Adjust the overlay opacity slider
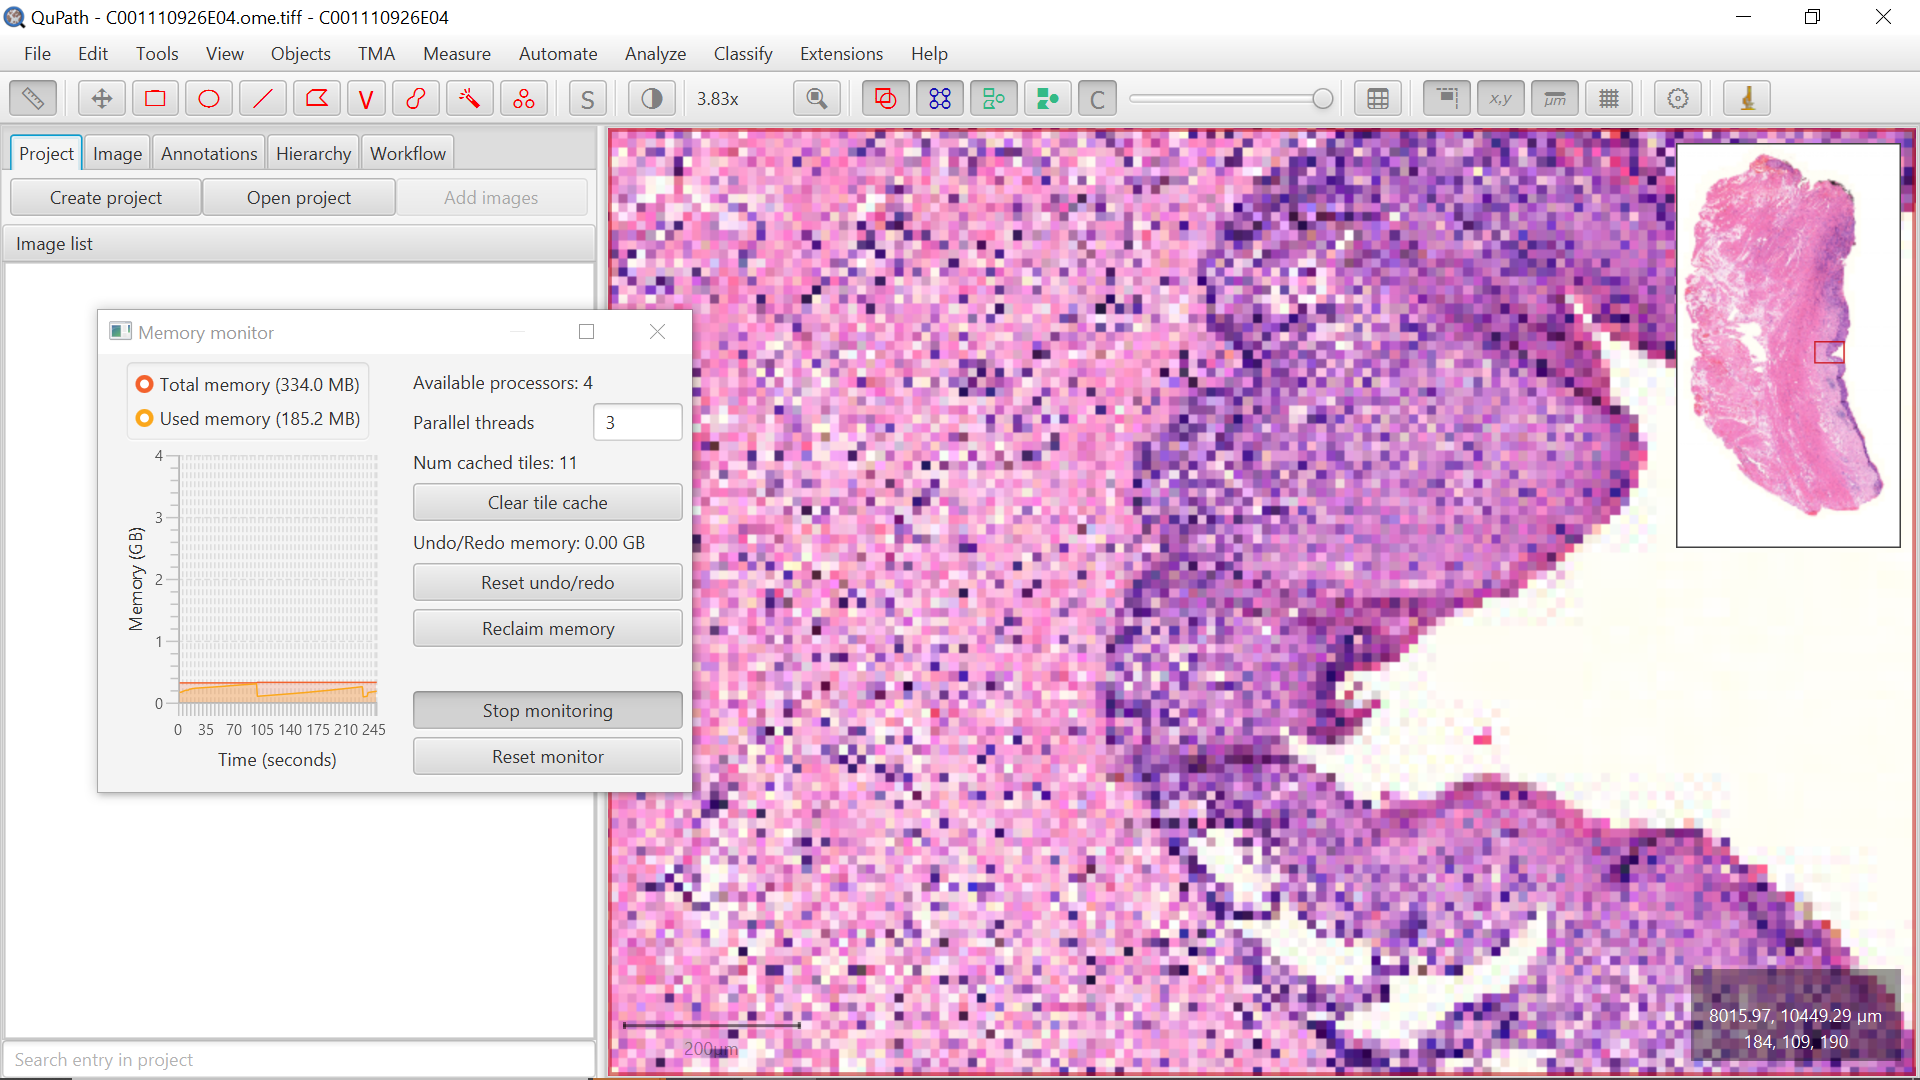Screen dimensions: 1920x1080 coord(1231,98)
